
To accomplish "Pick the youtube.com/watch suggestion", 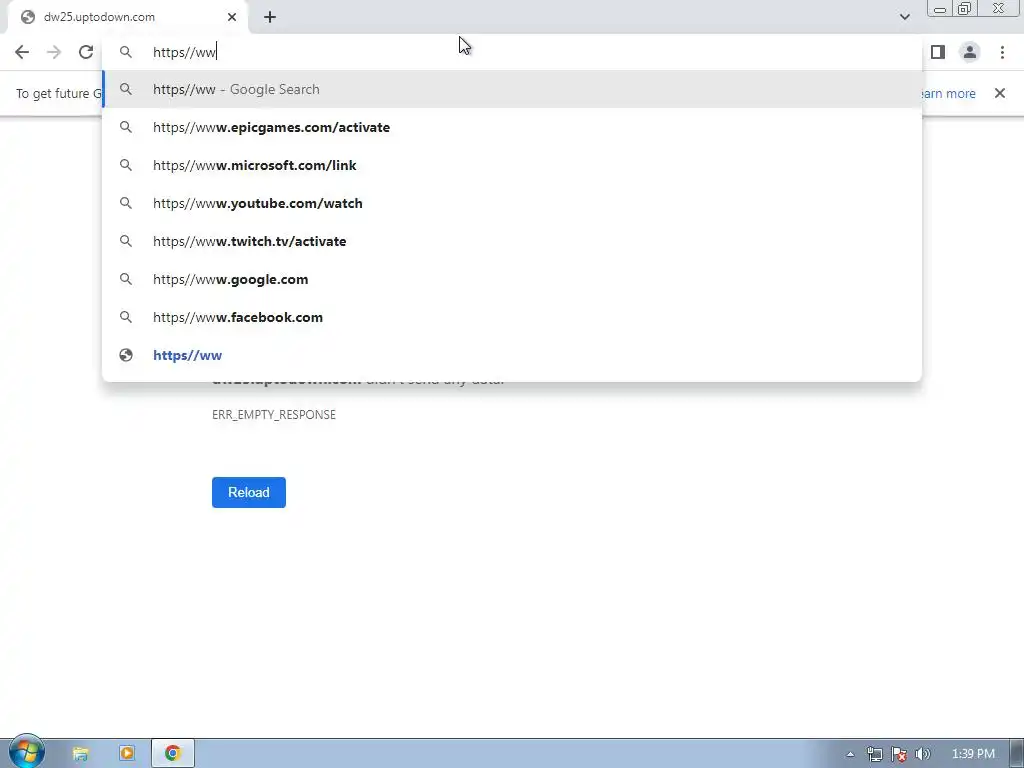I will pyautogui.click(x=512, y=203).
